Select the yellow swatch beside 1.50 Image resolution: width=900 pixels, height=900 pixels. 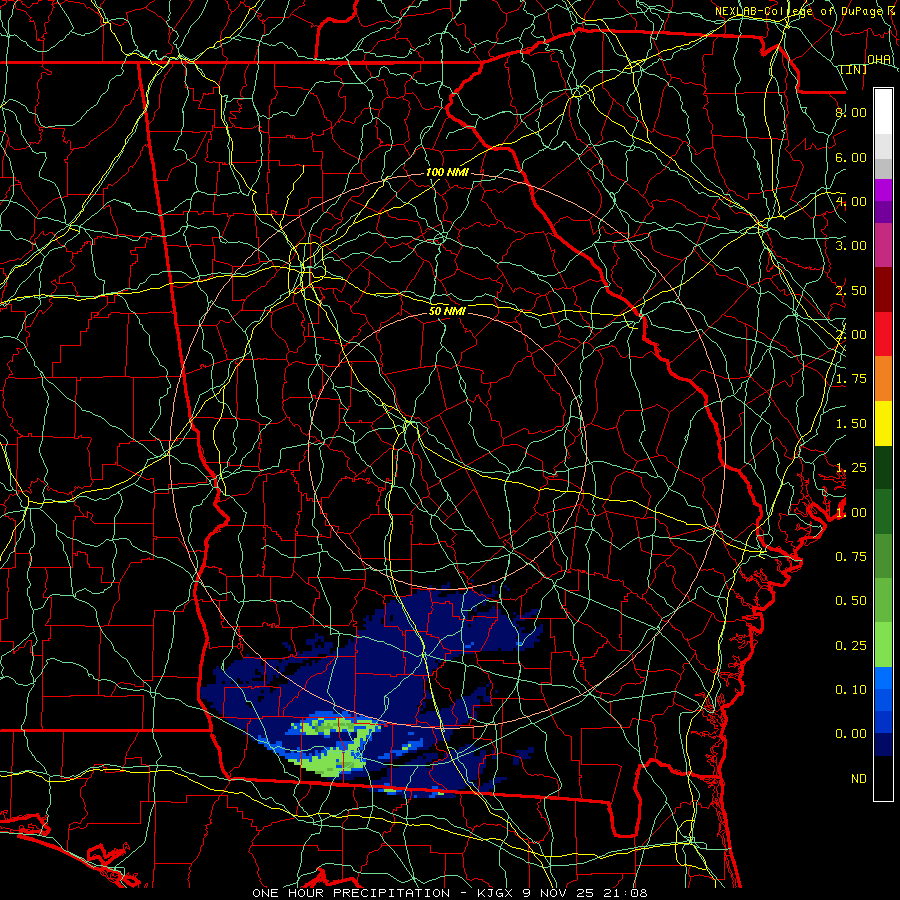click(883, 423)
